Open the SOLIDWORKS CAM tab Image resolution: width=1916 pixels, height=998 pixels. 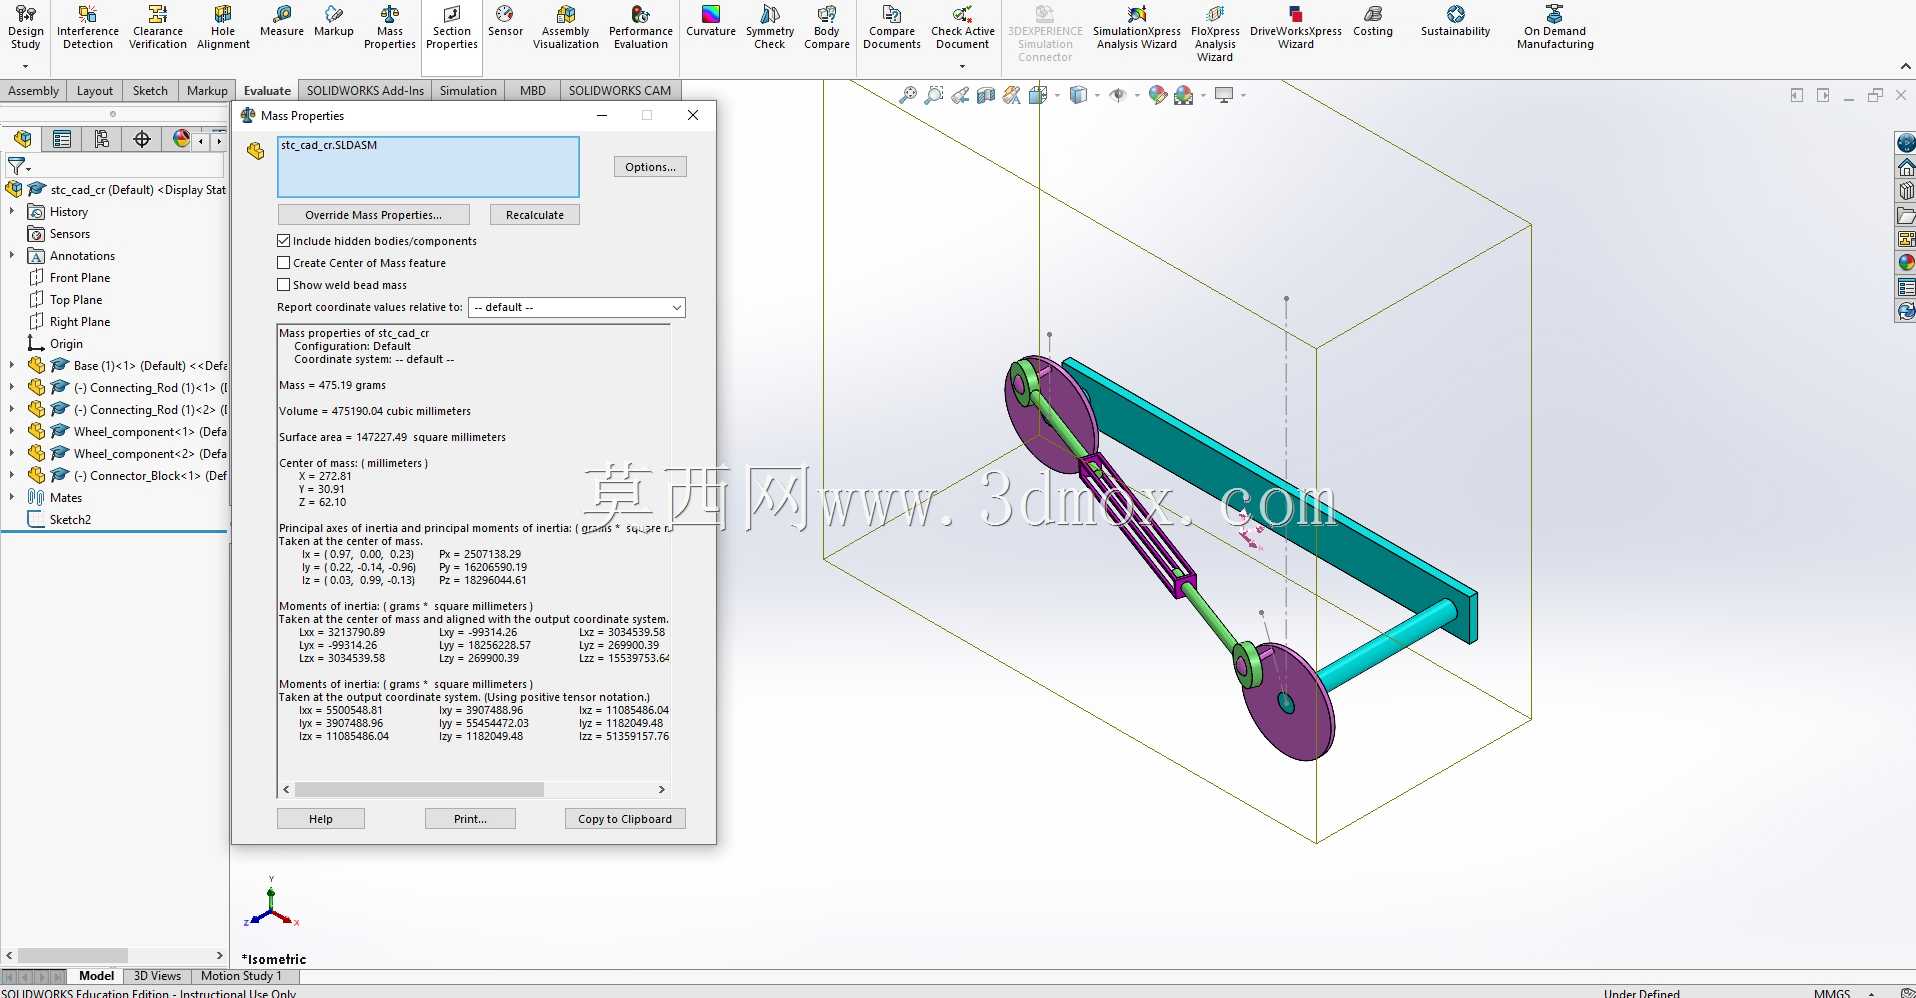click(620, 91)
